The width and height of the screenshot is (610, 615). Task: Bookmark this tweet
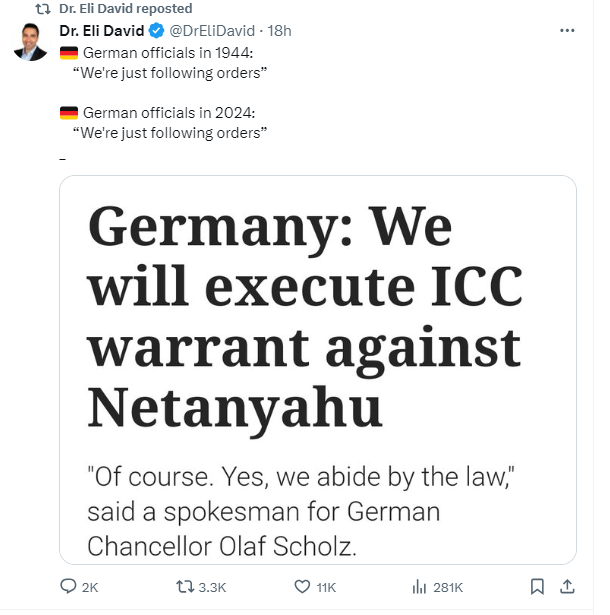tap(537, 587)
